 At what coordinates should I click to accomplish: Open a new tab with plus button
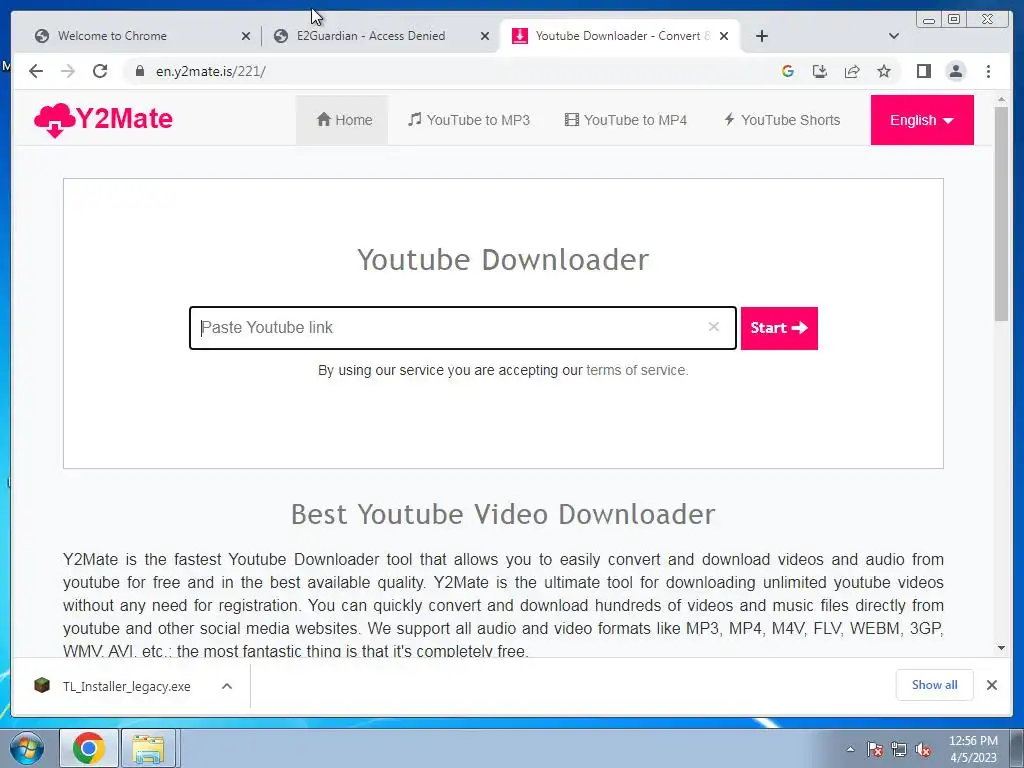761,36
